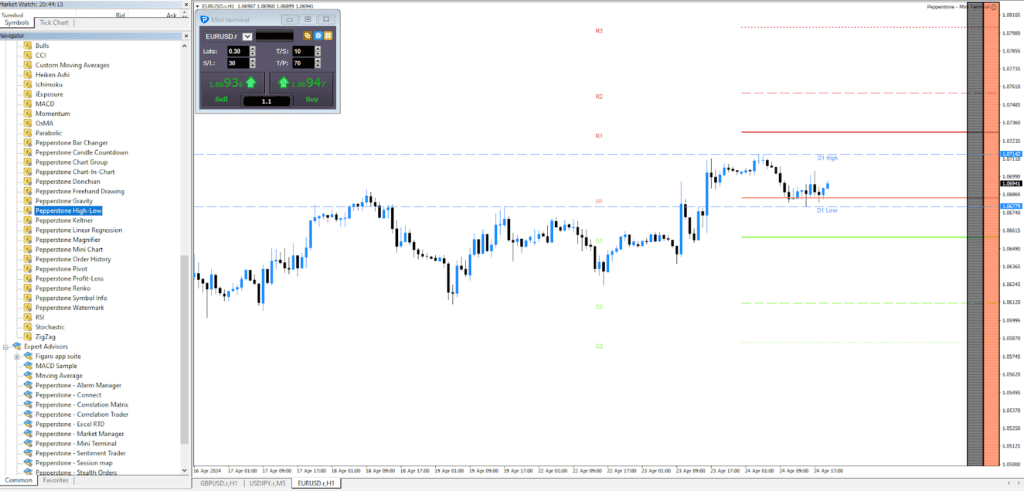
Task: Click the Pepperstone - Sentiment Trader icon
Action: (28, 453)
